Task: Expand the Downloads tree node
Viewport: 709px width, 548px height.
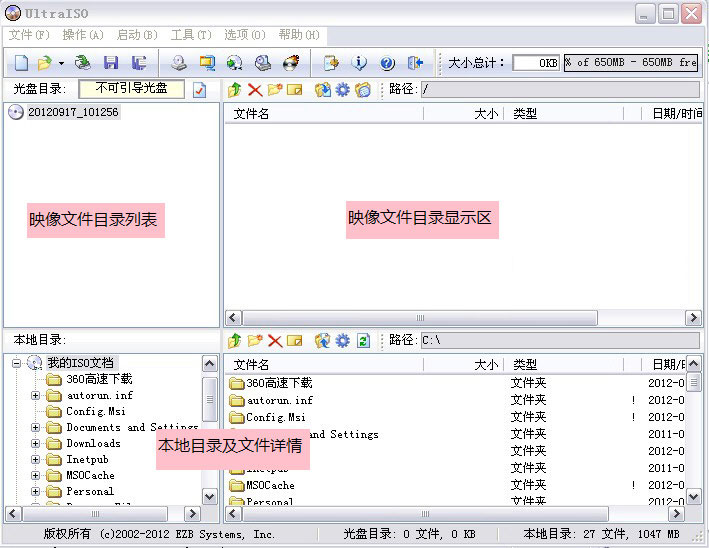Action: click(35, 443)
